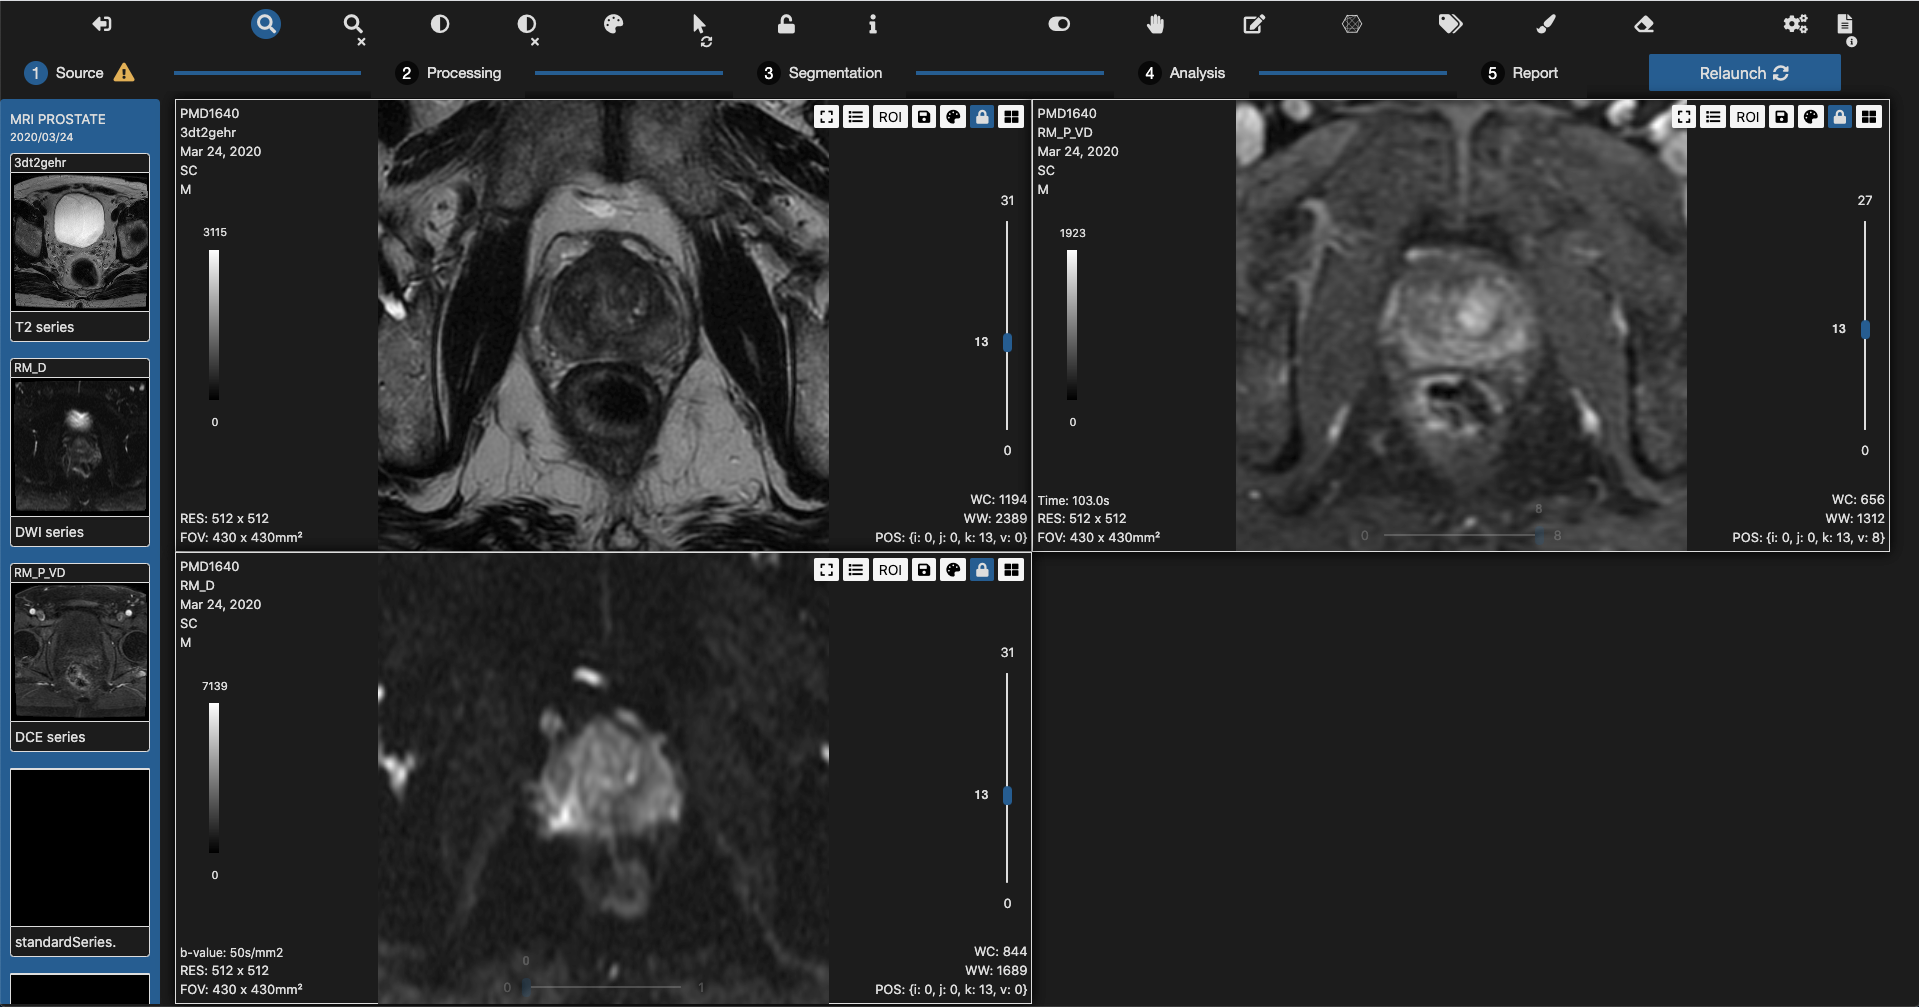Click the grid layout icon in 3dt2gehr viewport
Viewport: 1919px width, 1007px height.
click(1012, 117)
